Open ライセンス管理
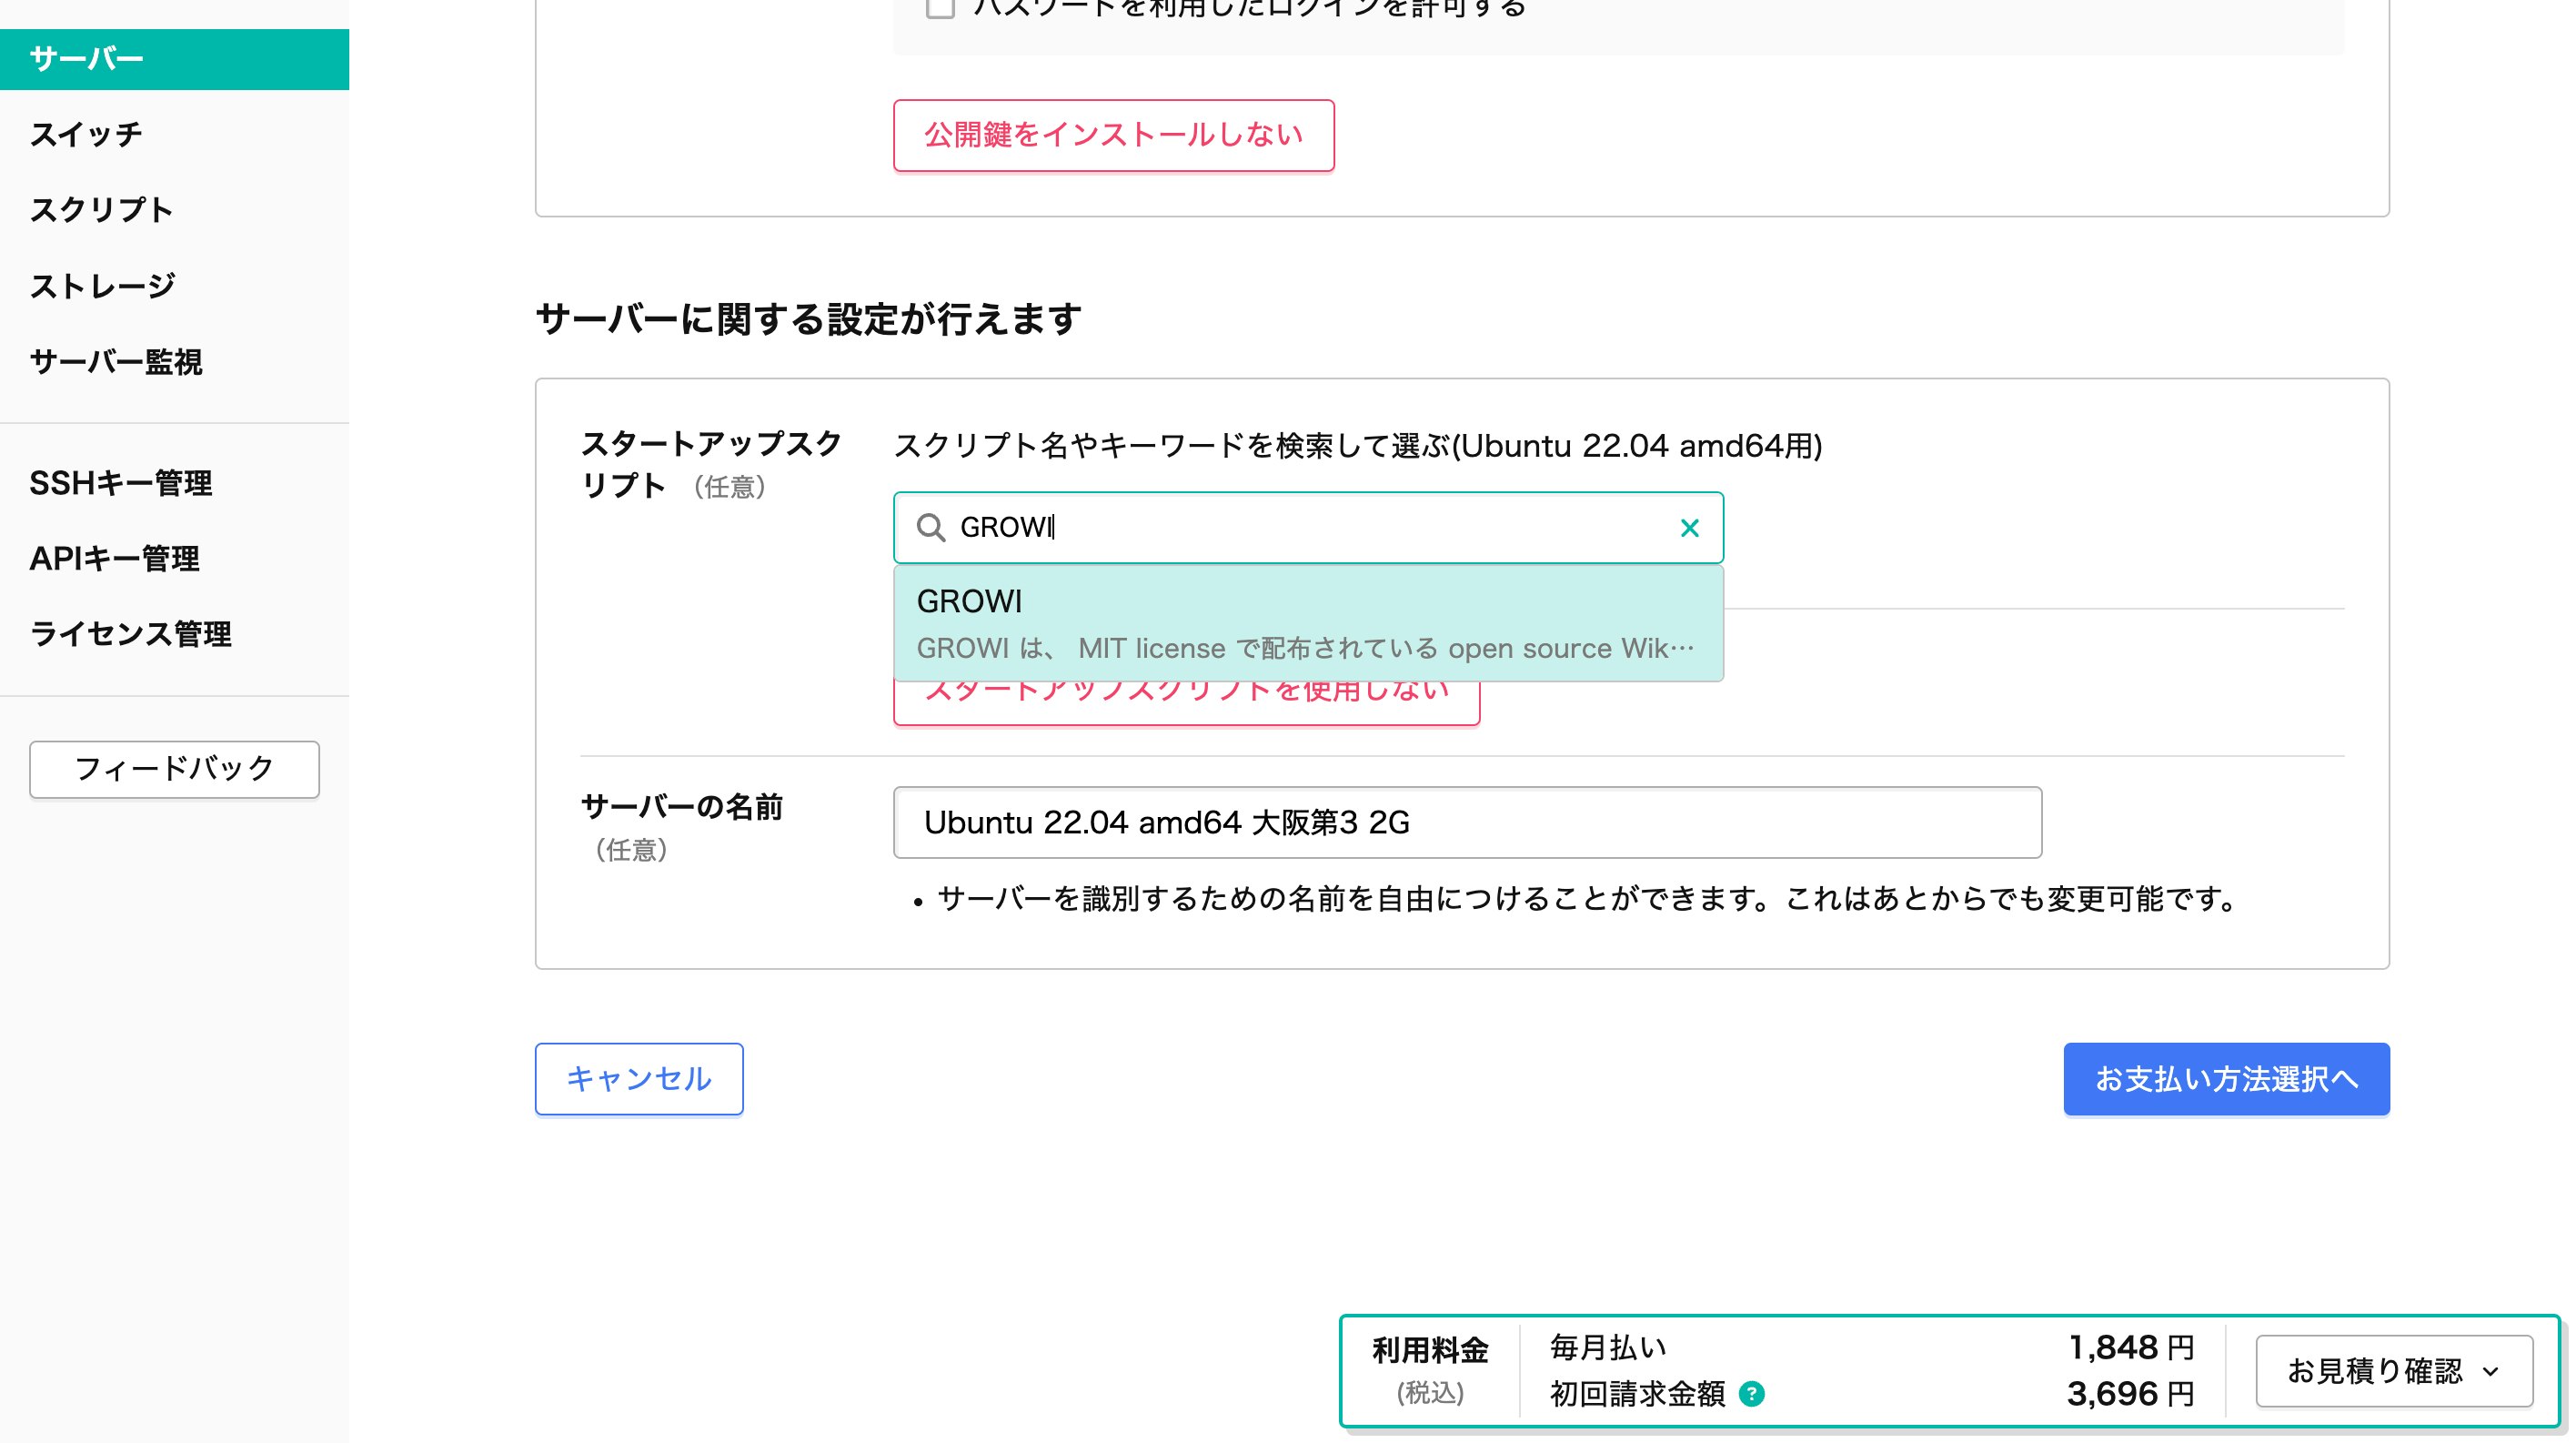This screenshot has width=2576, height=1443. coord(130,634)
